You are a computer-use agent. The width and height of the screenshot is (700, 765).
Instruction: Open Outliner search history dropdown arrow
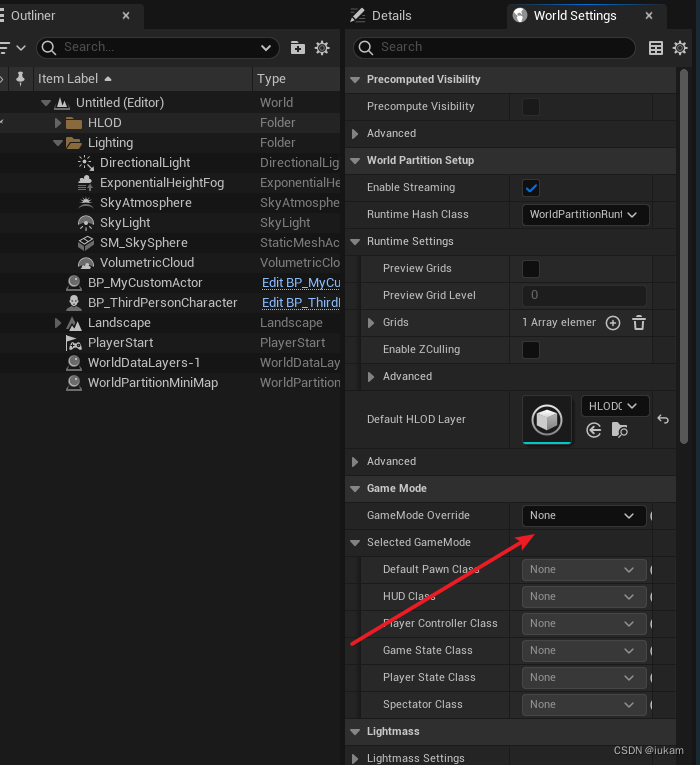tap(266, 48)
